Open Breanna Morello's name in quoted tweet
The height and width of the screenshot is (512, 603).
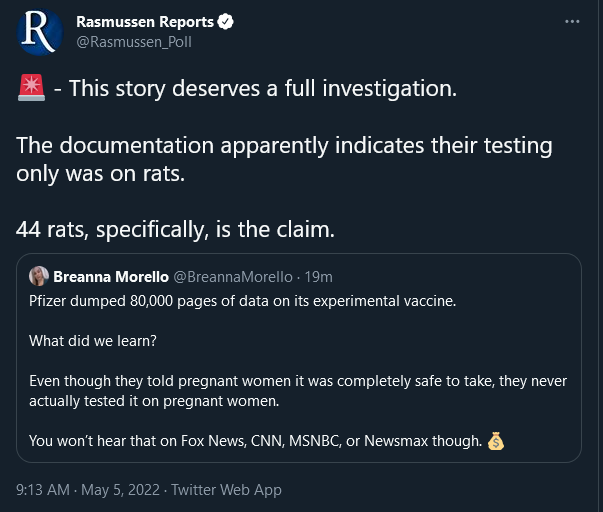point(111,277)
